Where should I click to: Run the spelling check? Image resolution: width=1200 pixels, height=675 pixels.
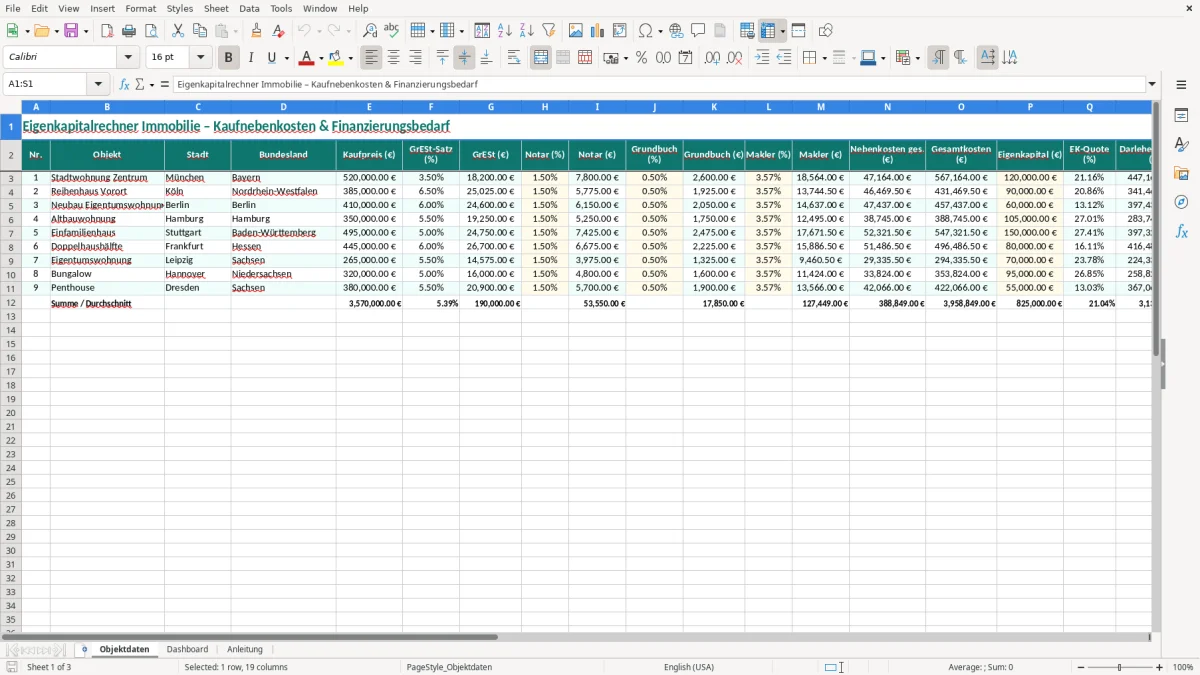391,31
